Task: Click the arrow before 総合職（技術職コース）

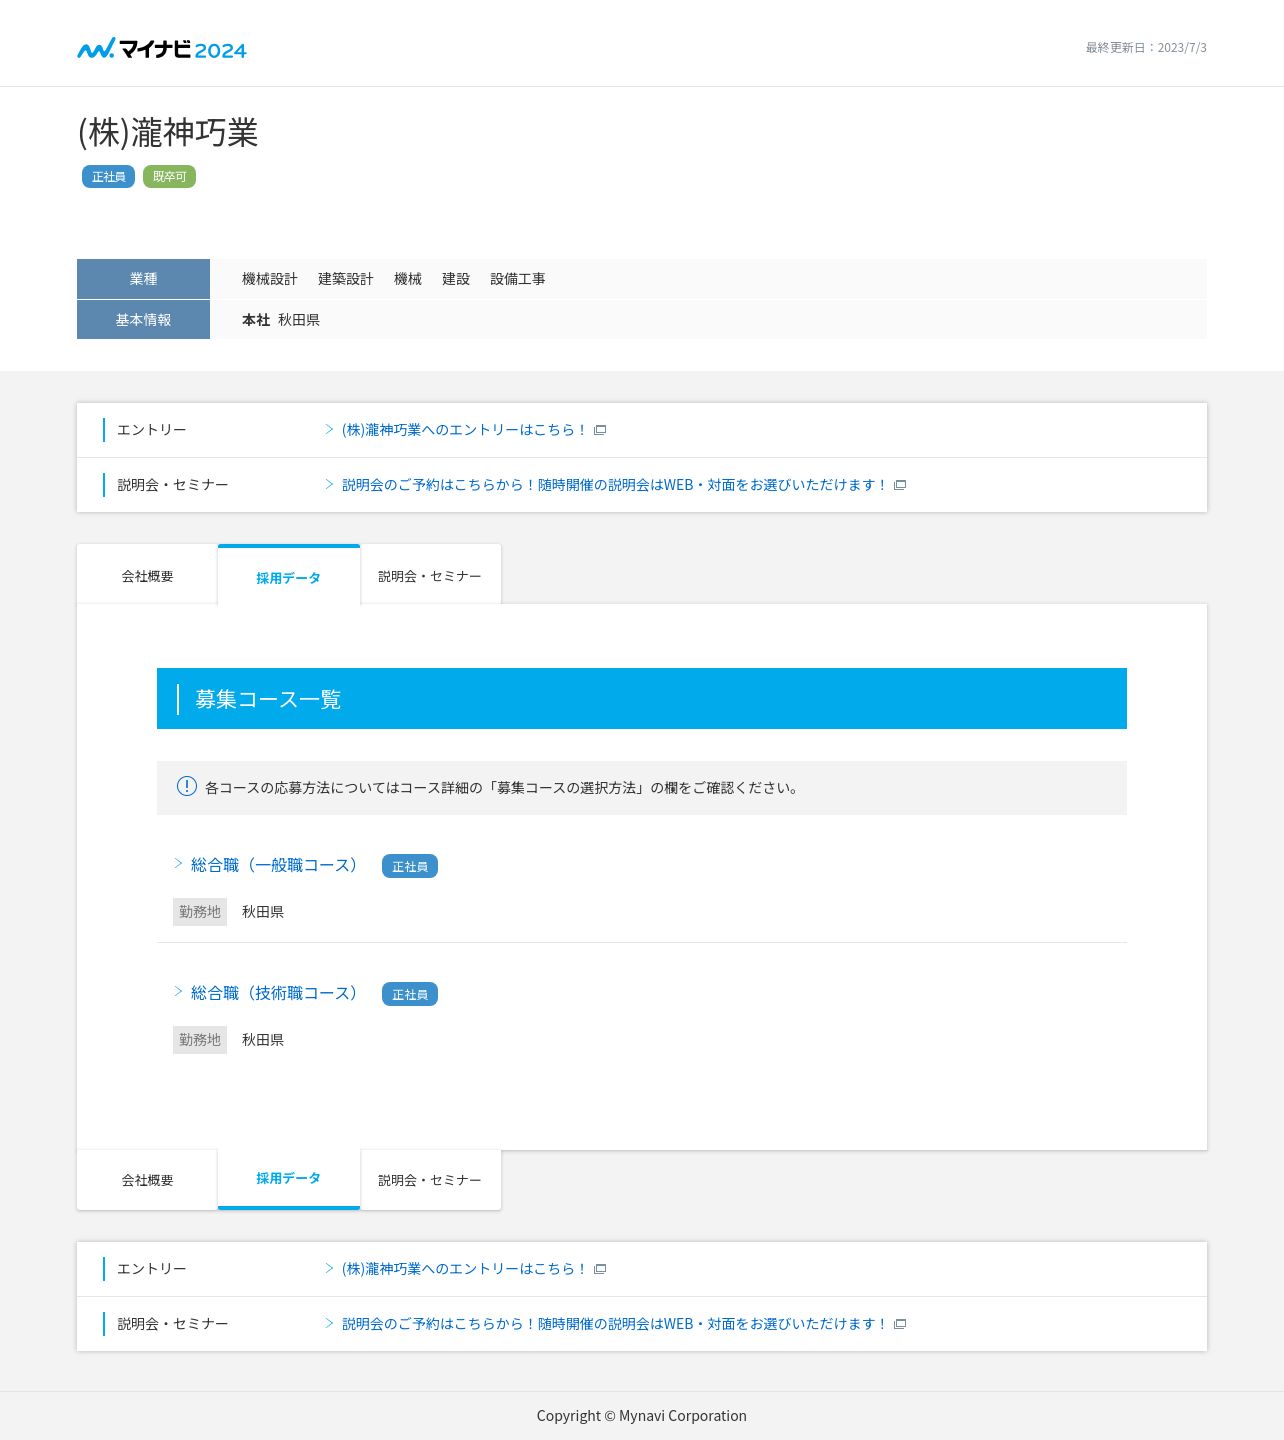Action: [178, 991]
